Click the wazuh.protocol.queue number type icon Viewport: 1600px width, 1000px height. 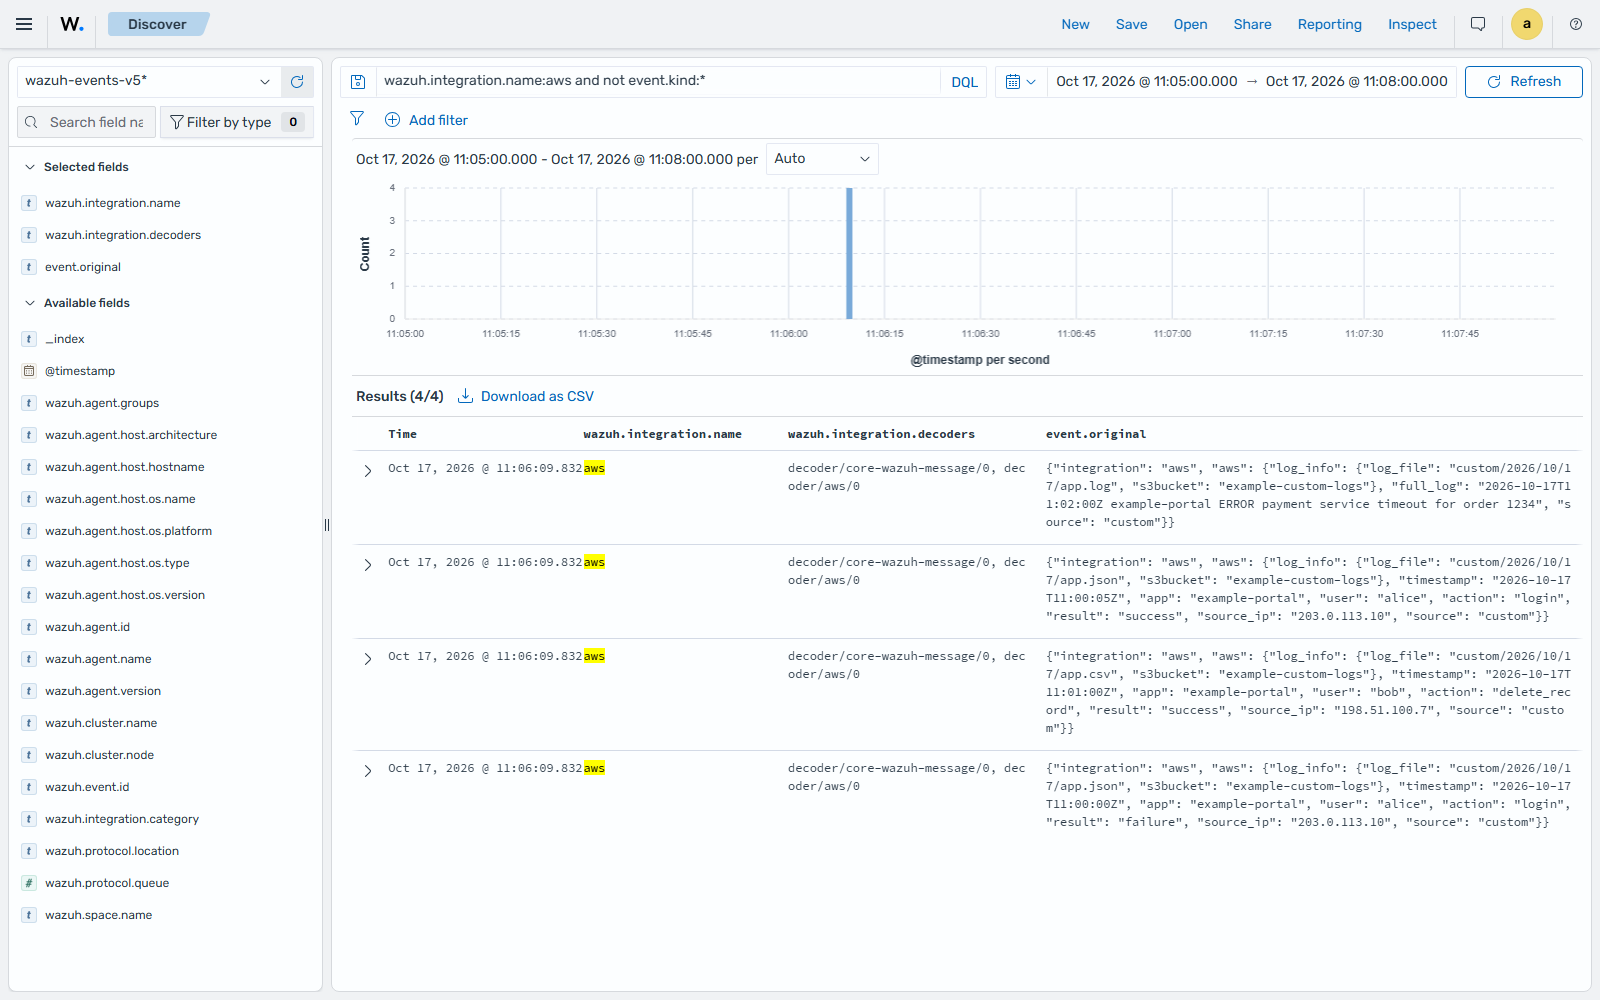pyautogui.click(x=29, y=883)
